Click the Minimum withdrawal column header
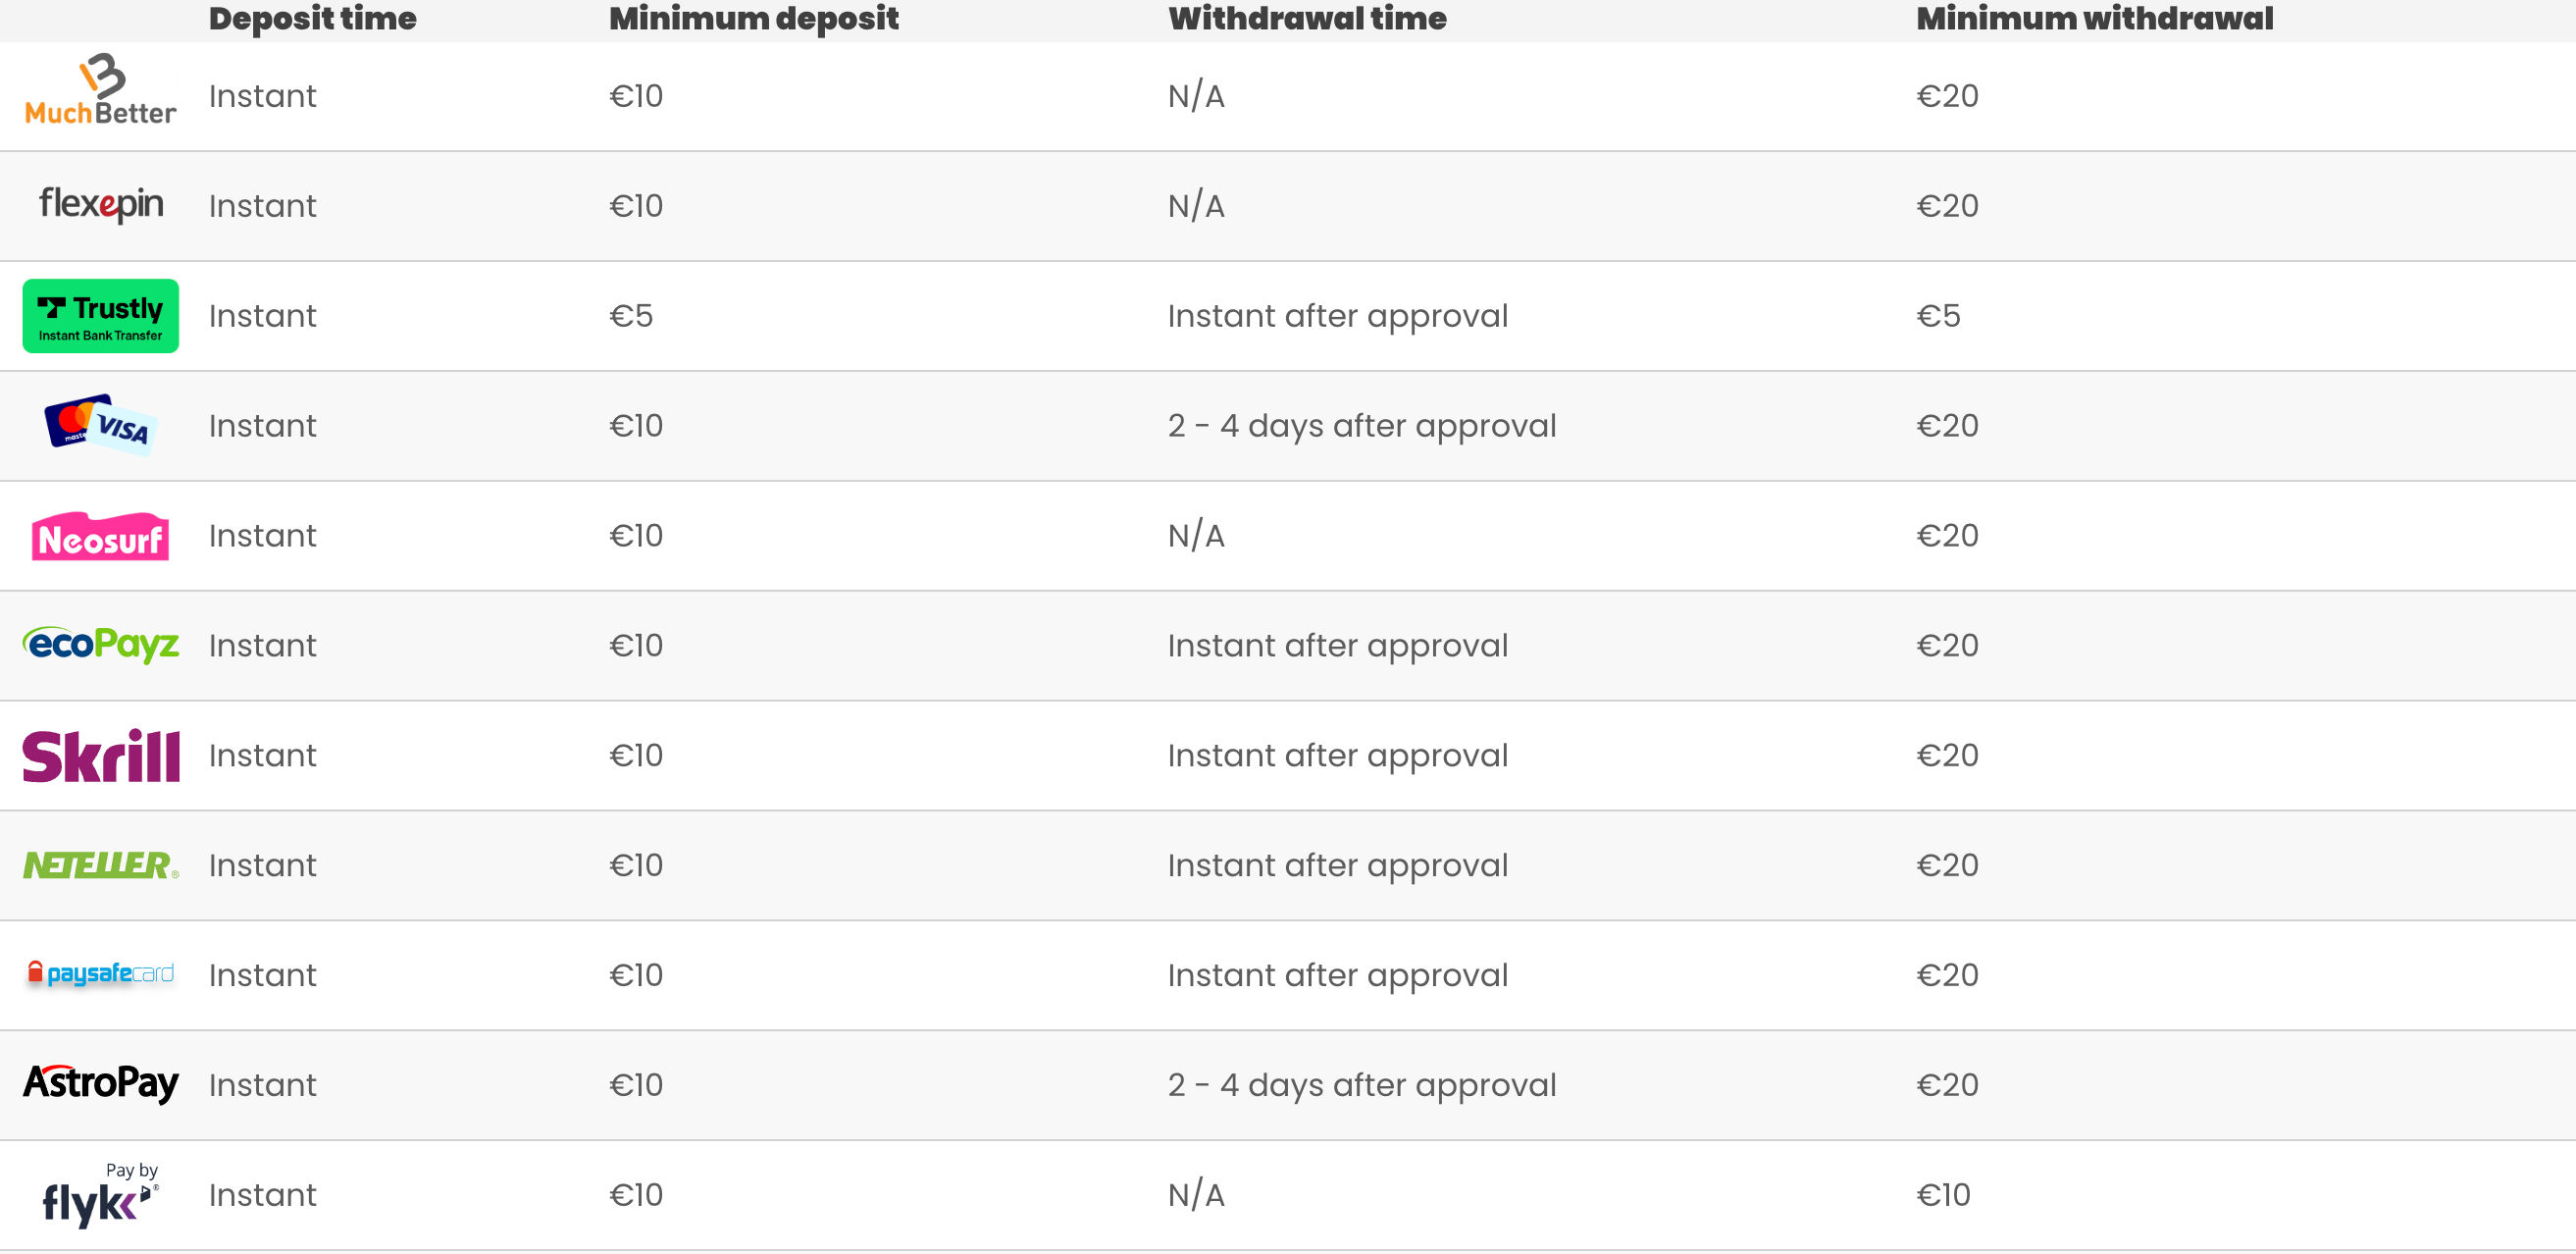 click(x=2094, y=18)
